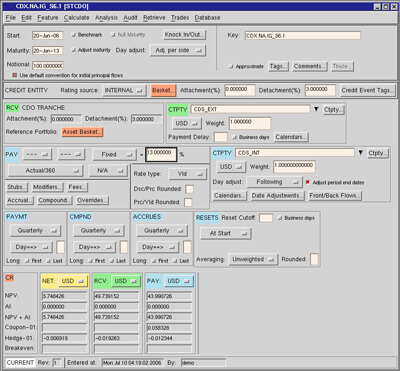Viewport: 400px width, 371px height.
Task: Expand the CDS_EXT counterparty arrow
Action: pyautogui.click(x=316, y=109)
